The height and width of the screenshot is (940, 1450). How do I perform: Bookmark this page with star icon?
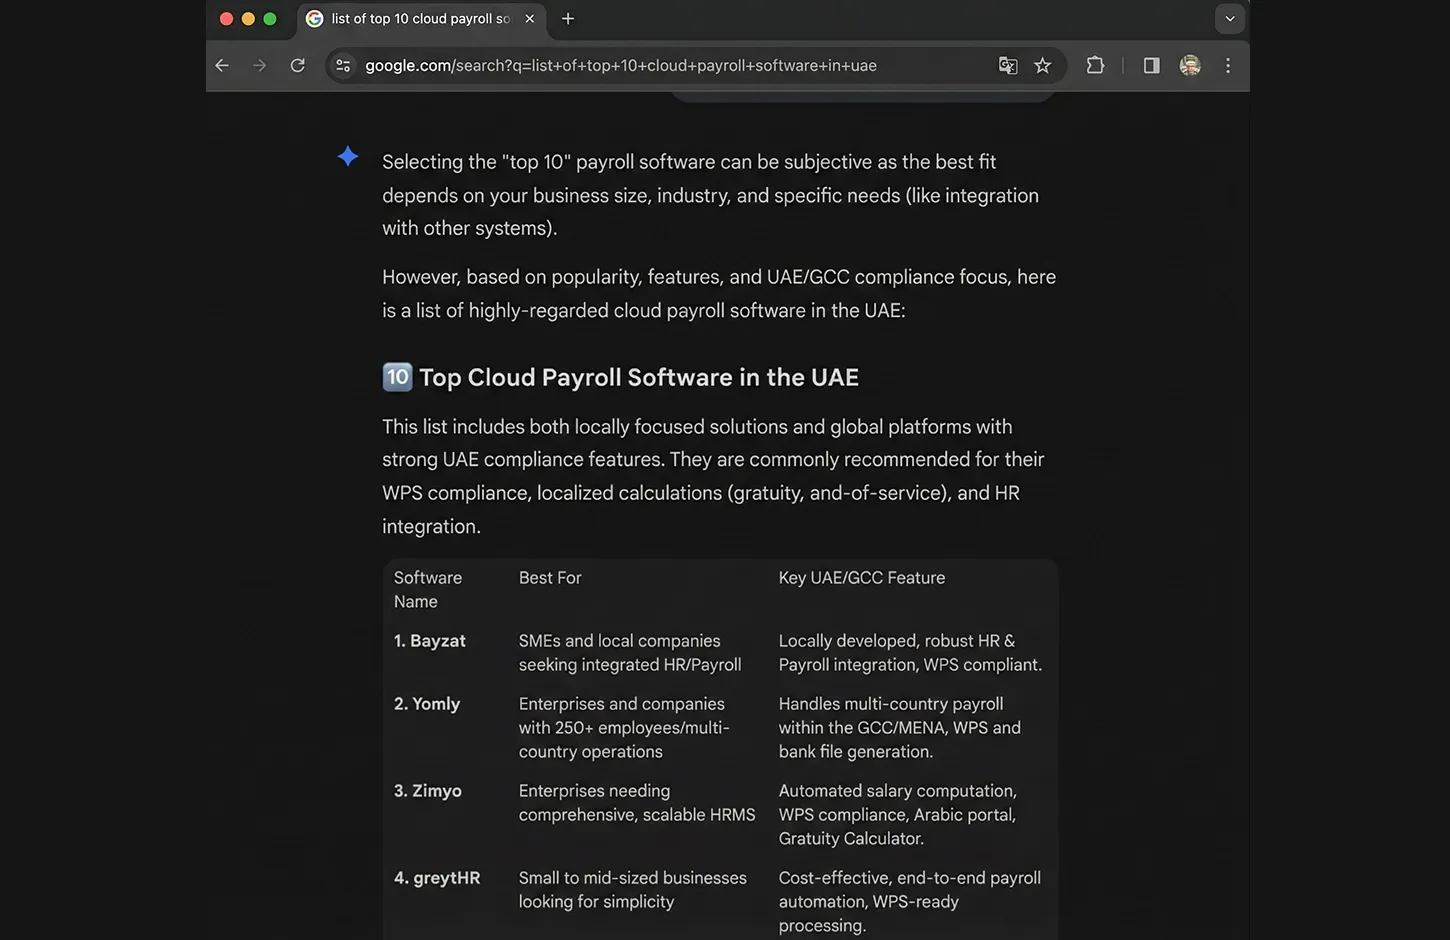coord(1043,66)
